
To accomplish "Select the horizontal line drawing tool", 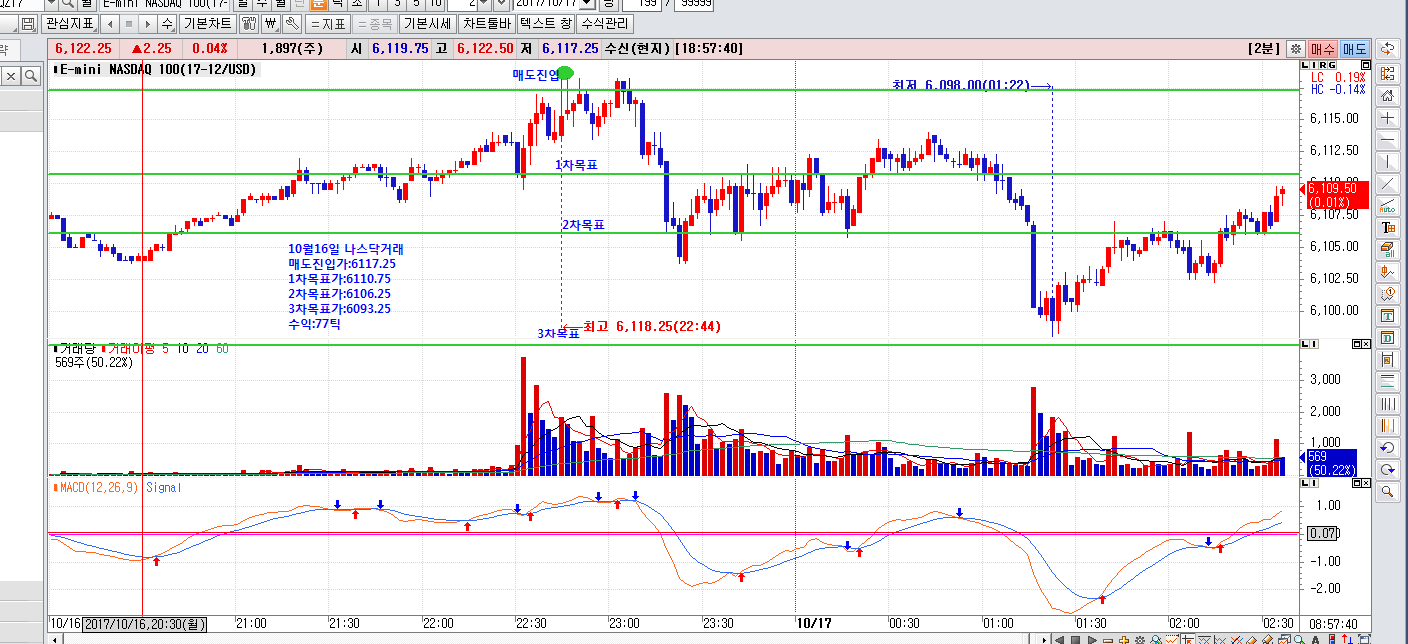I will tap(1387, 140).
